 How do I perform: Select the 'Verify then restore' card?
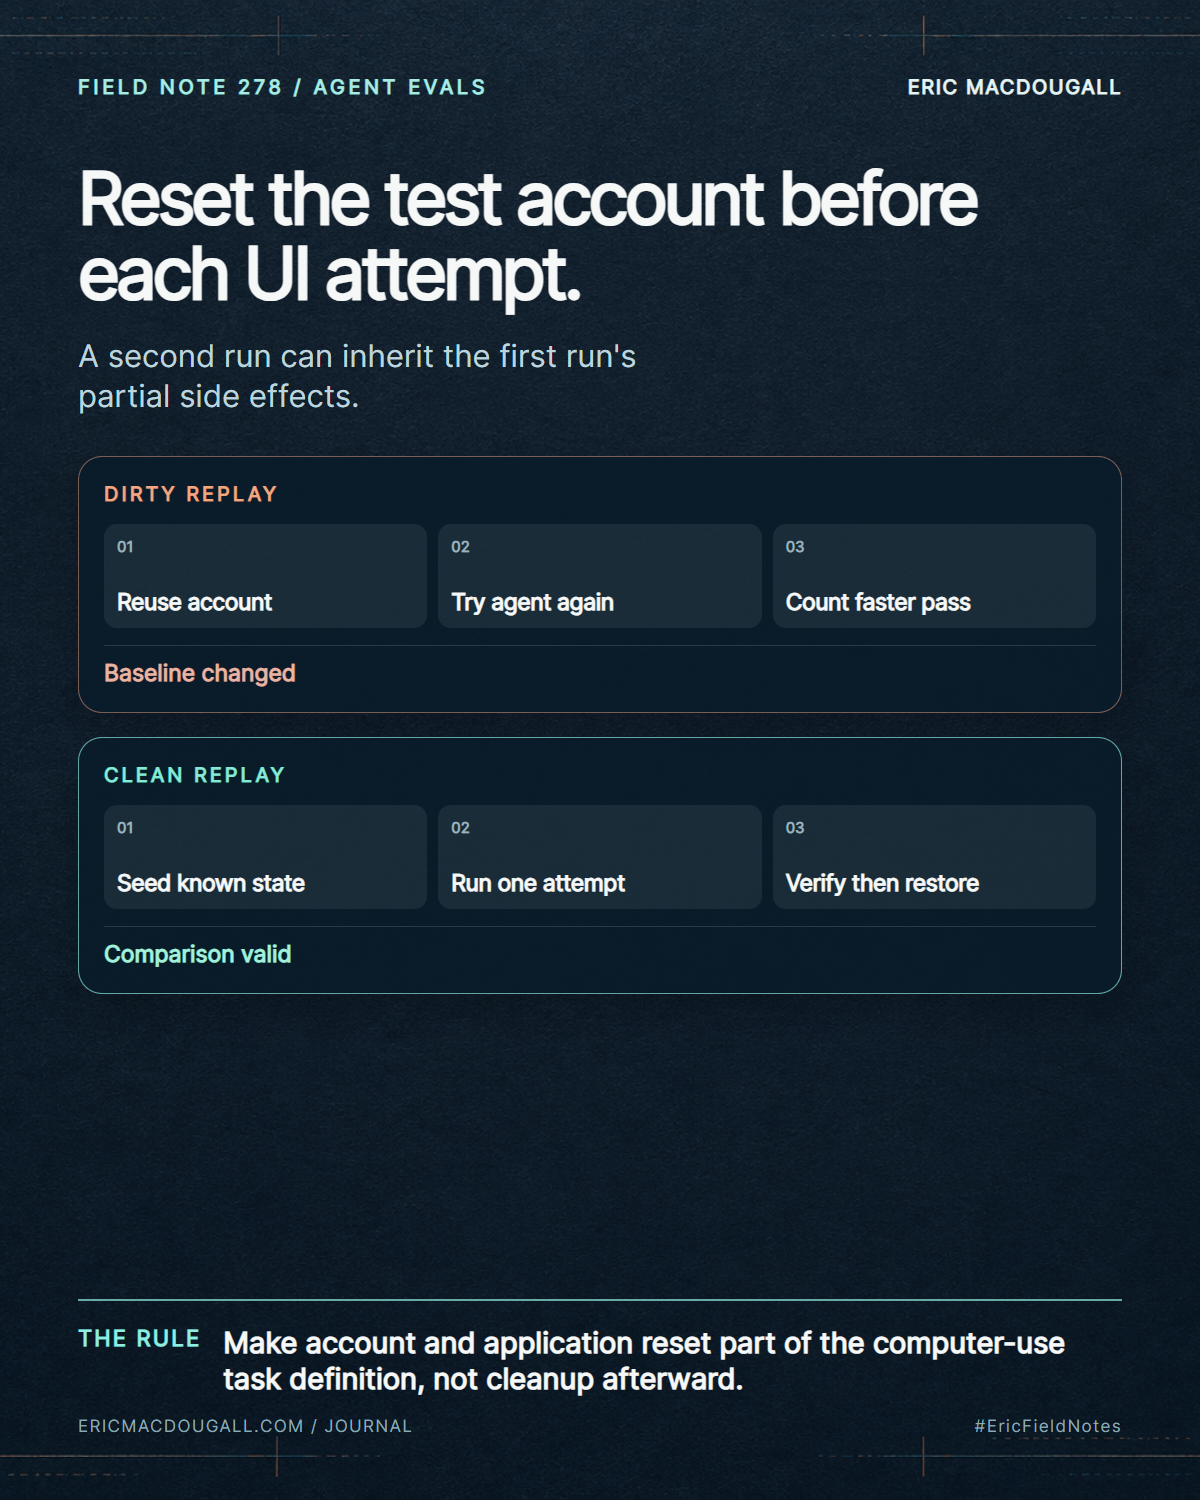pyautogui.click(x=934, y=857)
